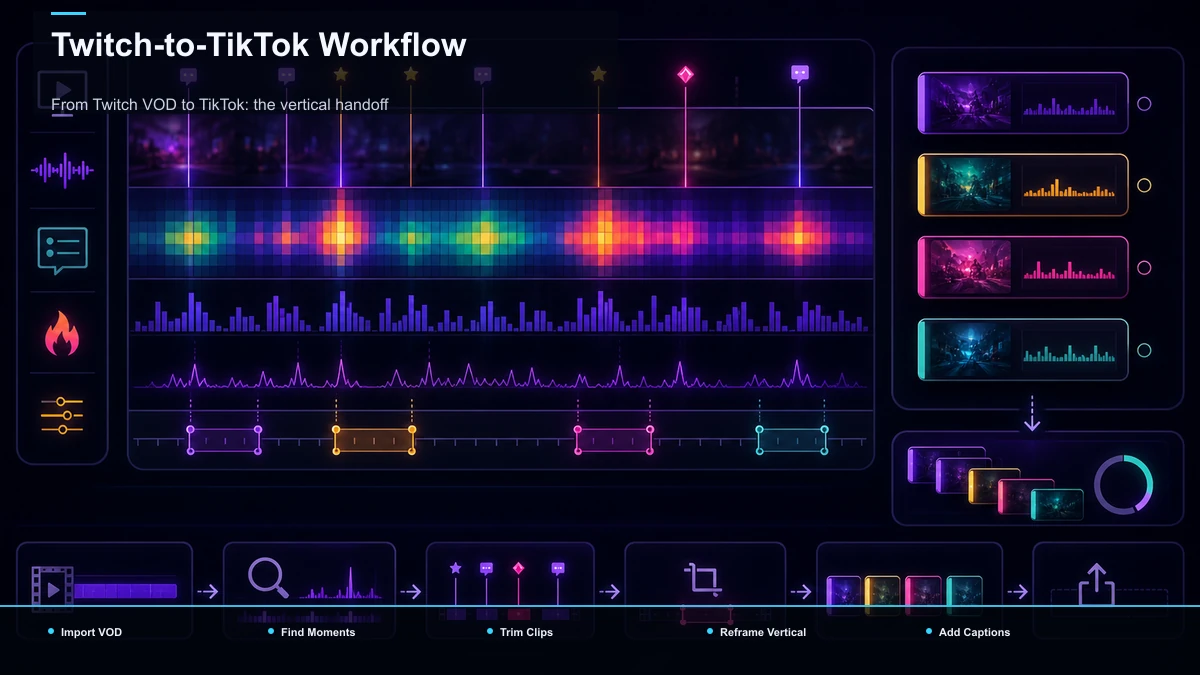This screenshot has height=675, width=1200.
Task: Click the orange histogram in second clip card
Action: click(1069, 186)
